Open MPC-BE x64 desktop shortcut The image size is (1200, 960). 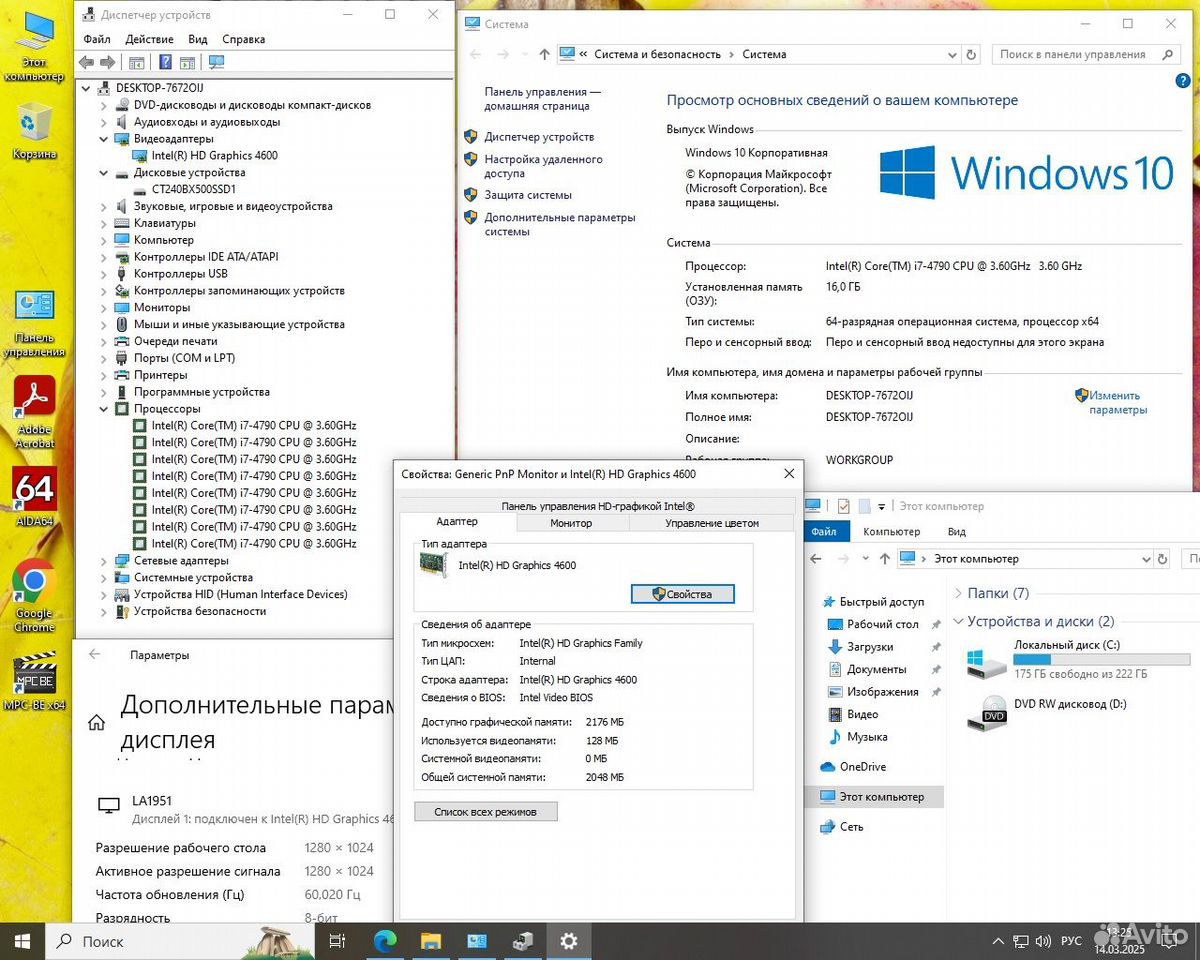pos(34,682)
